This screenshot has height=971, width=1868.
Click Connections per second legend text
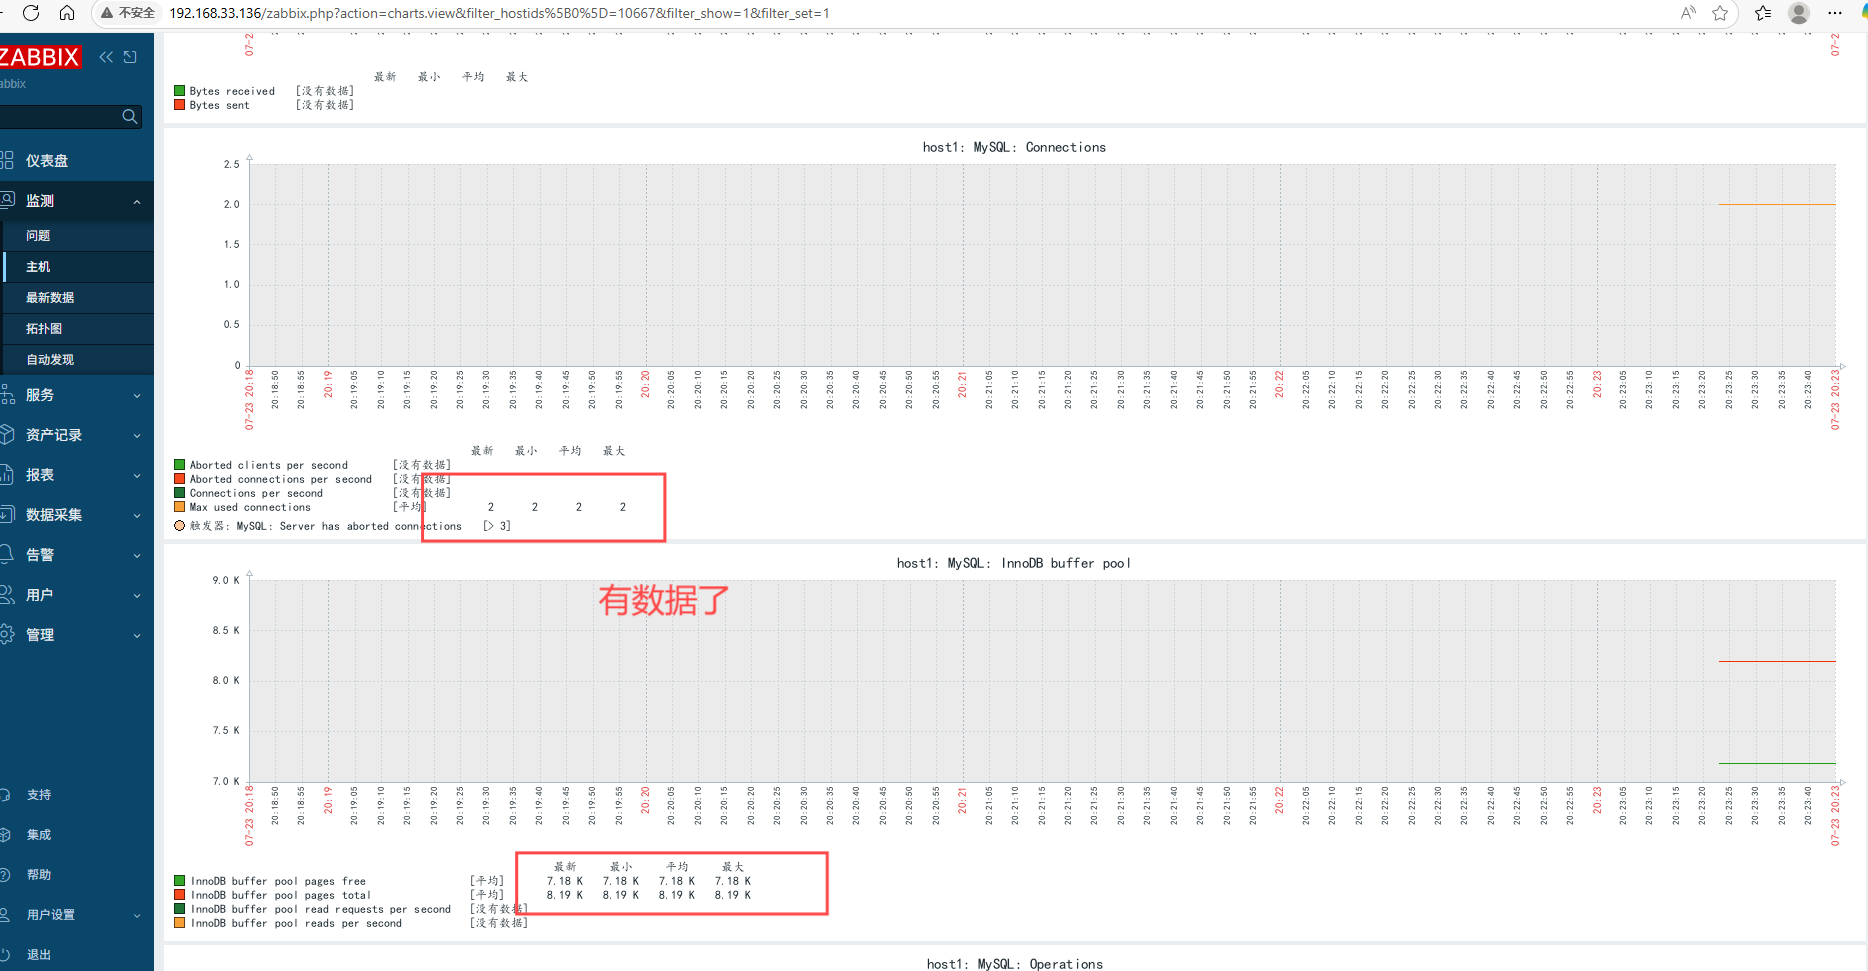coord(257,493)
